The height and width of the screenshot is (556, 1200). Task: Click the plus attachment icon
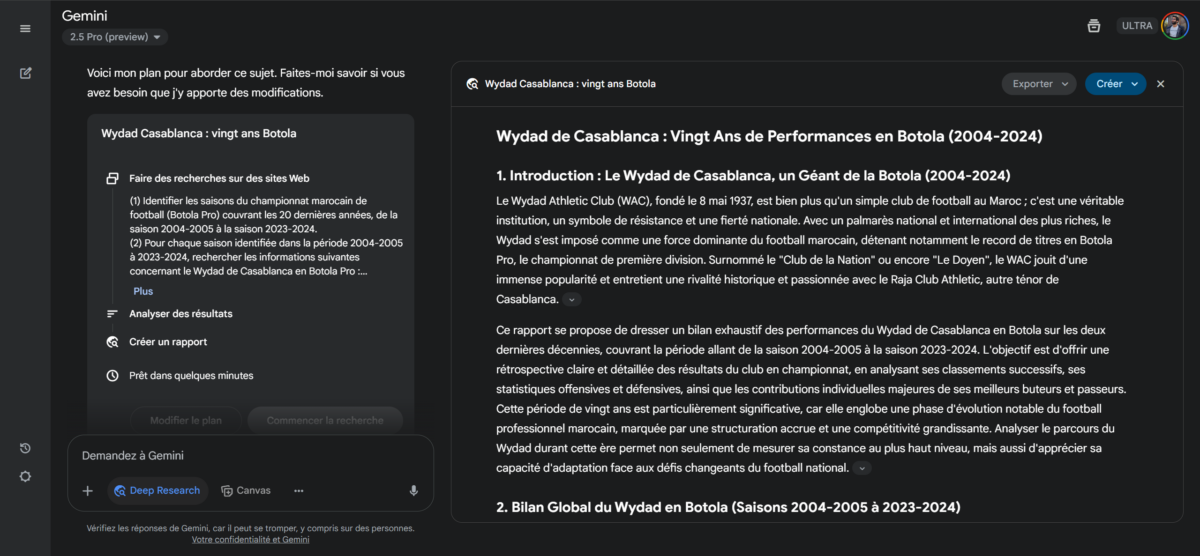coord(88,491)
